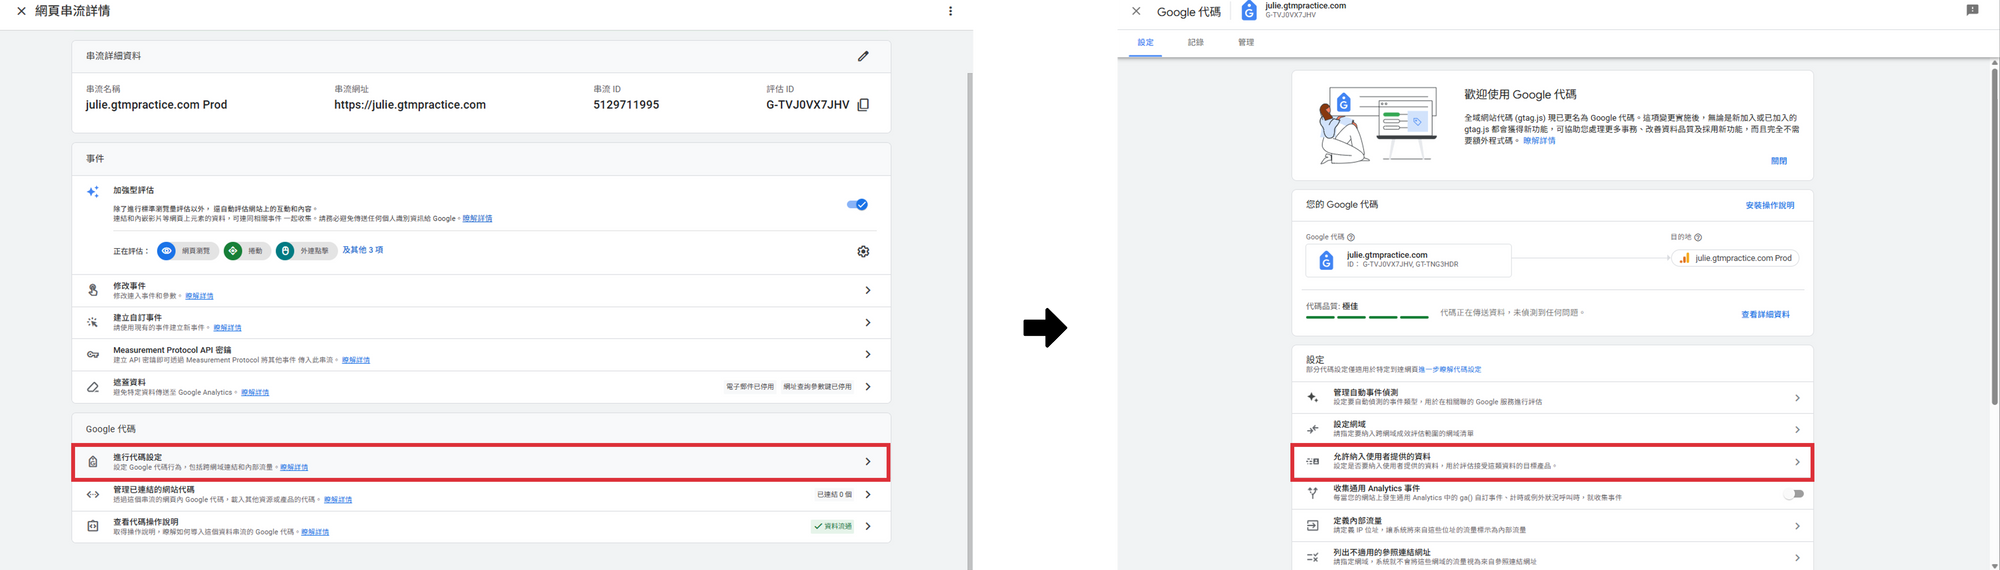Click 查看詳細資料 link for tag quality
2000x570 pixels.
[x=1765, y=315]
